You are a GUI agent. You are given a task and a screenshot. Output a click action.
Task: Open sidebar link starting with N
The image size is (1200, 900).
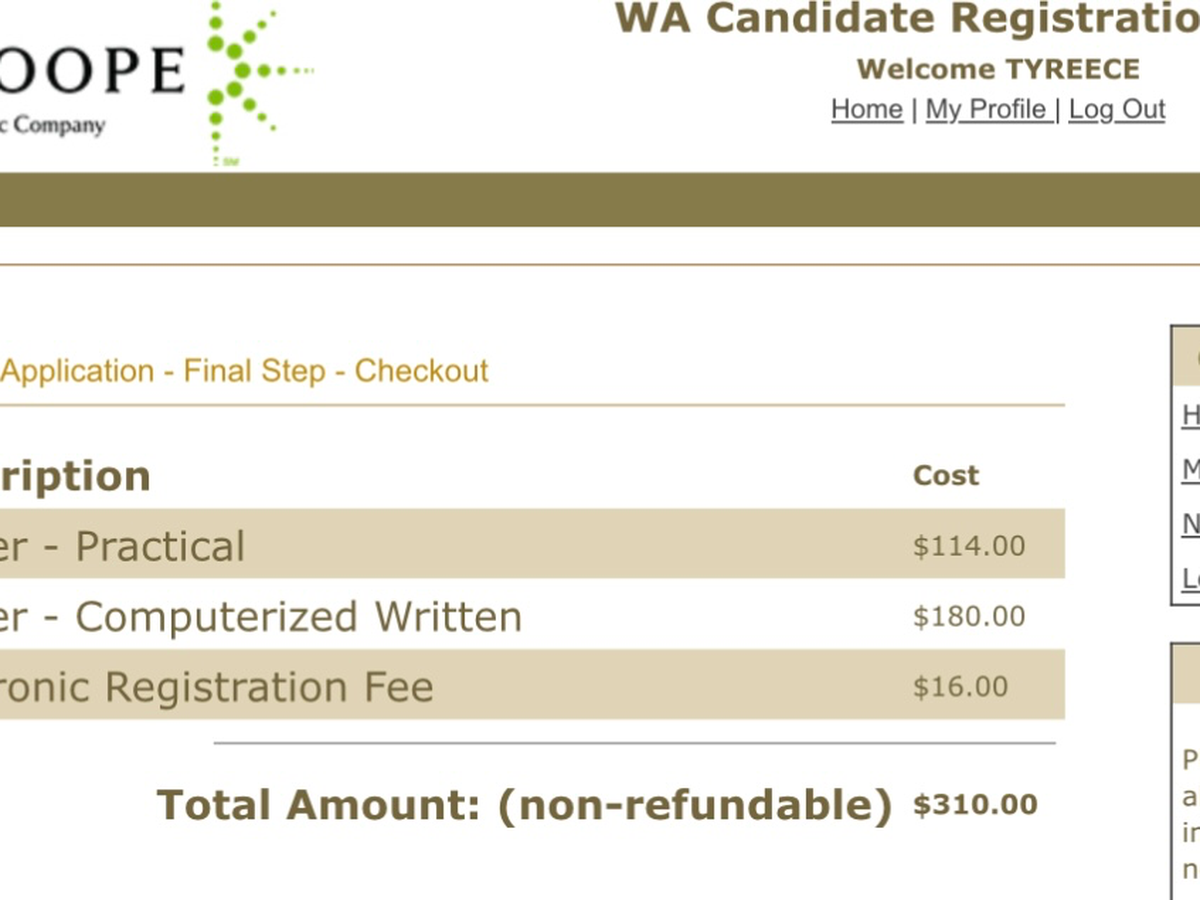click(x=1190, y=524)
